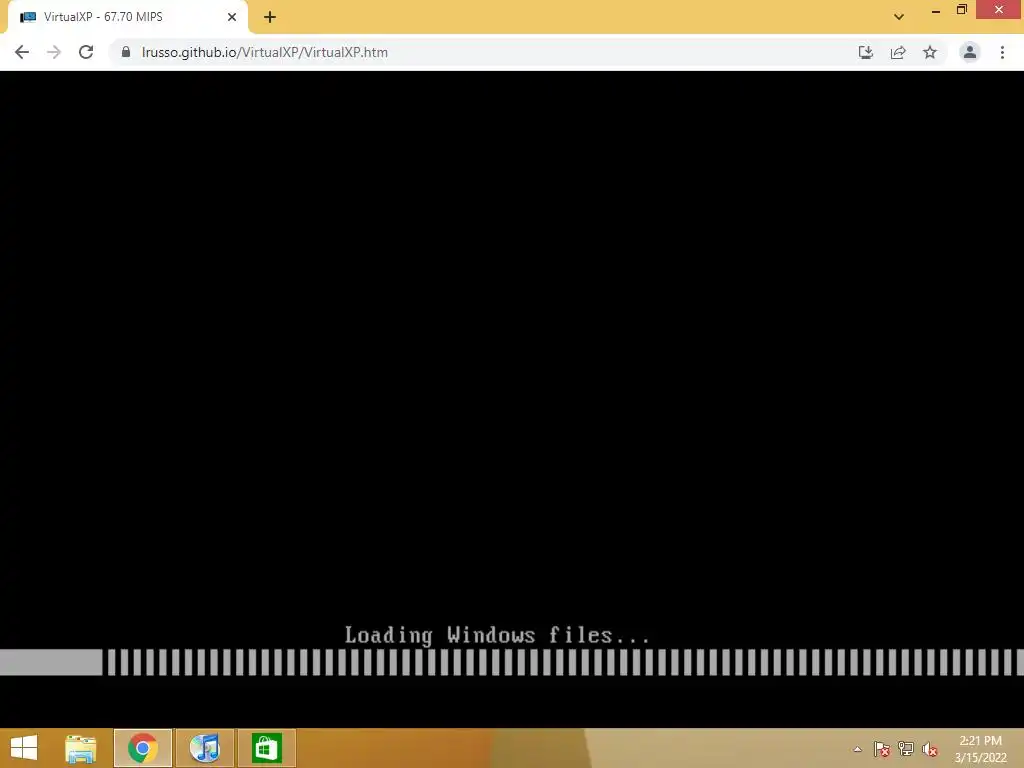Viewport: 1024px width, 768px height.
Task: Select the VirtualXP tab
Action: [127, 17]
